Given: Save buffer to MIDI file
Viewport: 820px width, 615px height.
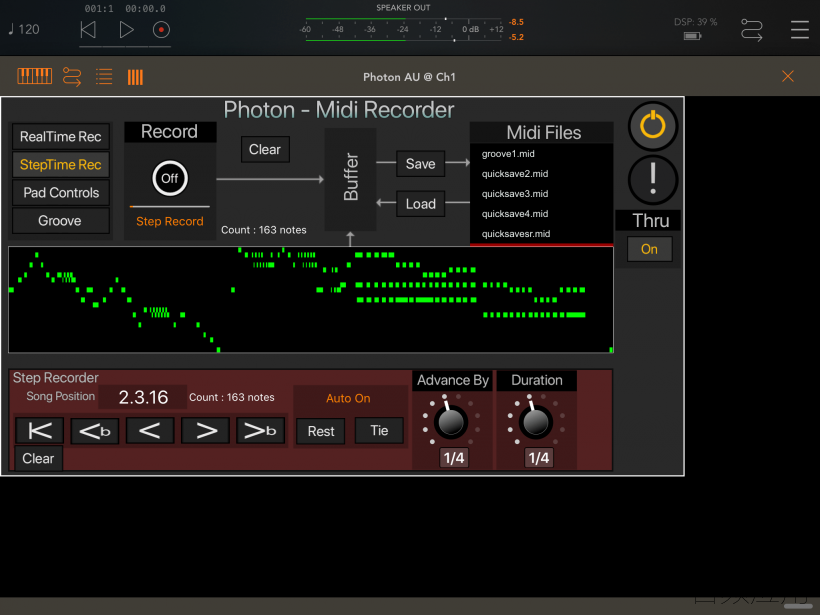Looking at the screenshot, I should pos(420,164).
